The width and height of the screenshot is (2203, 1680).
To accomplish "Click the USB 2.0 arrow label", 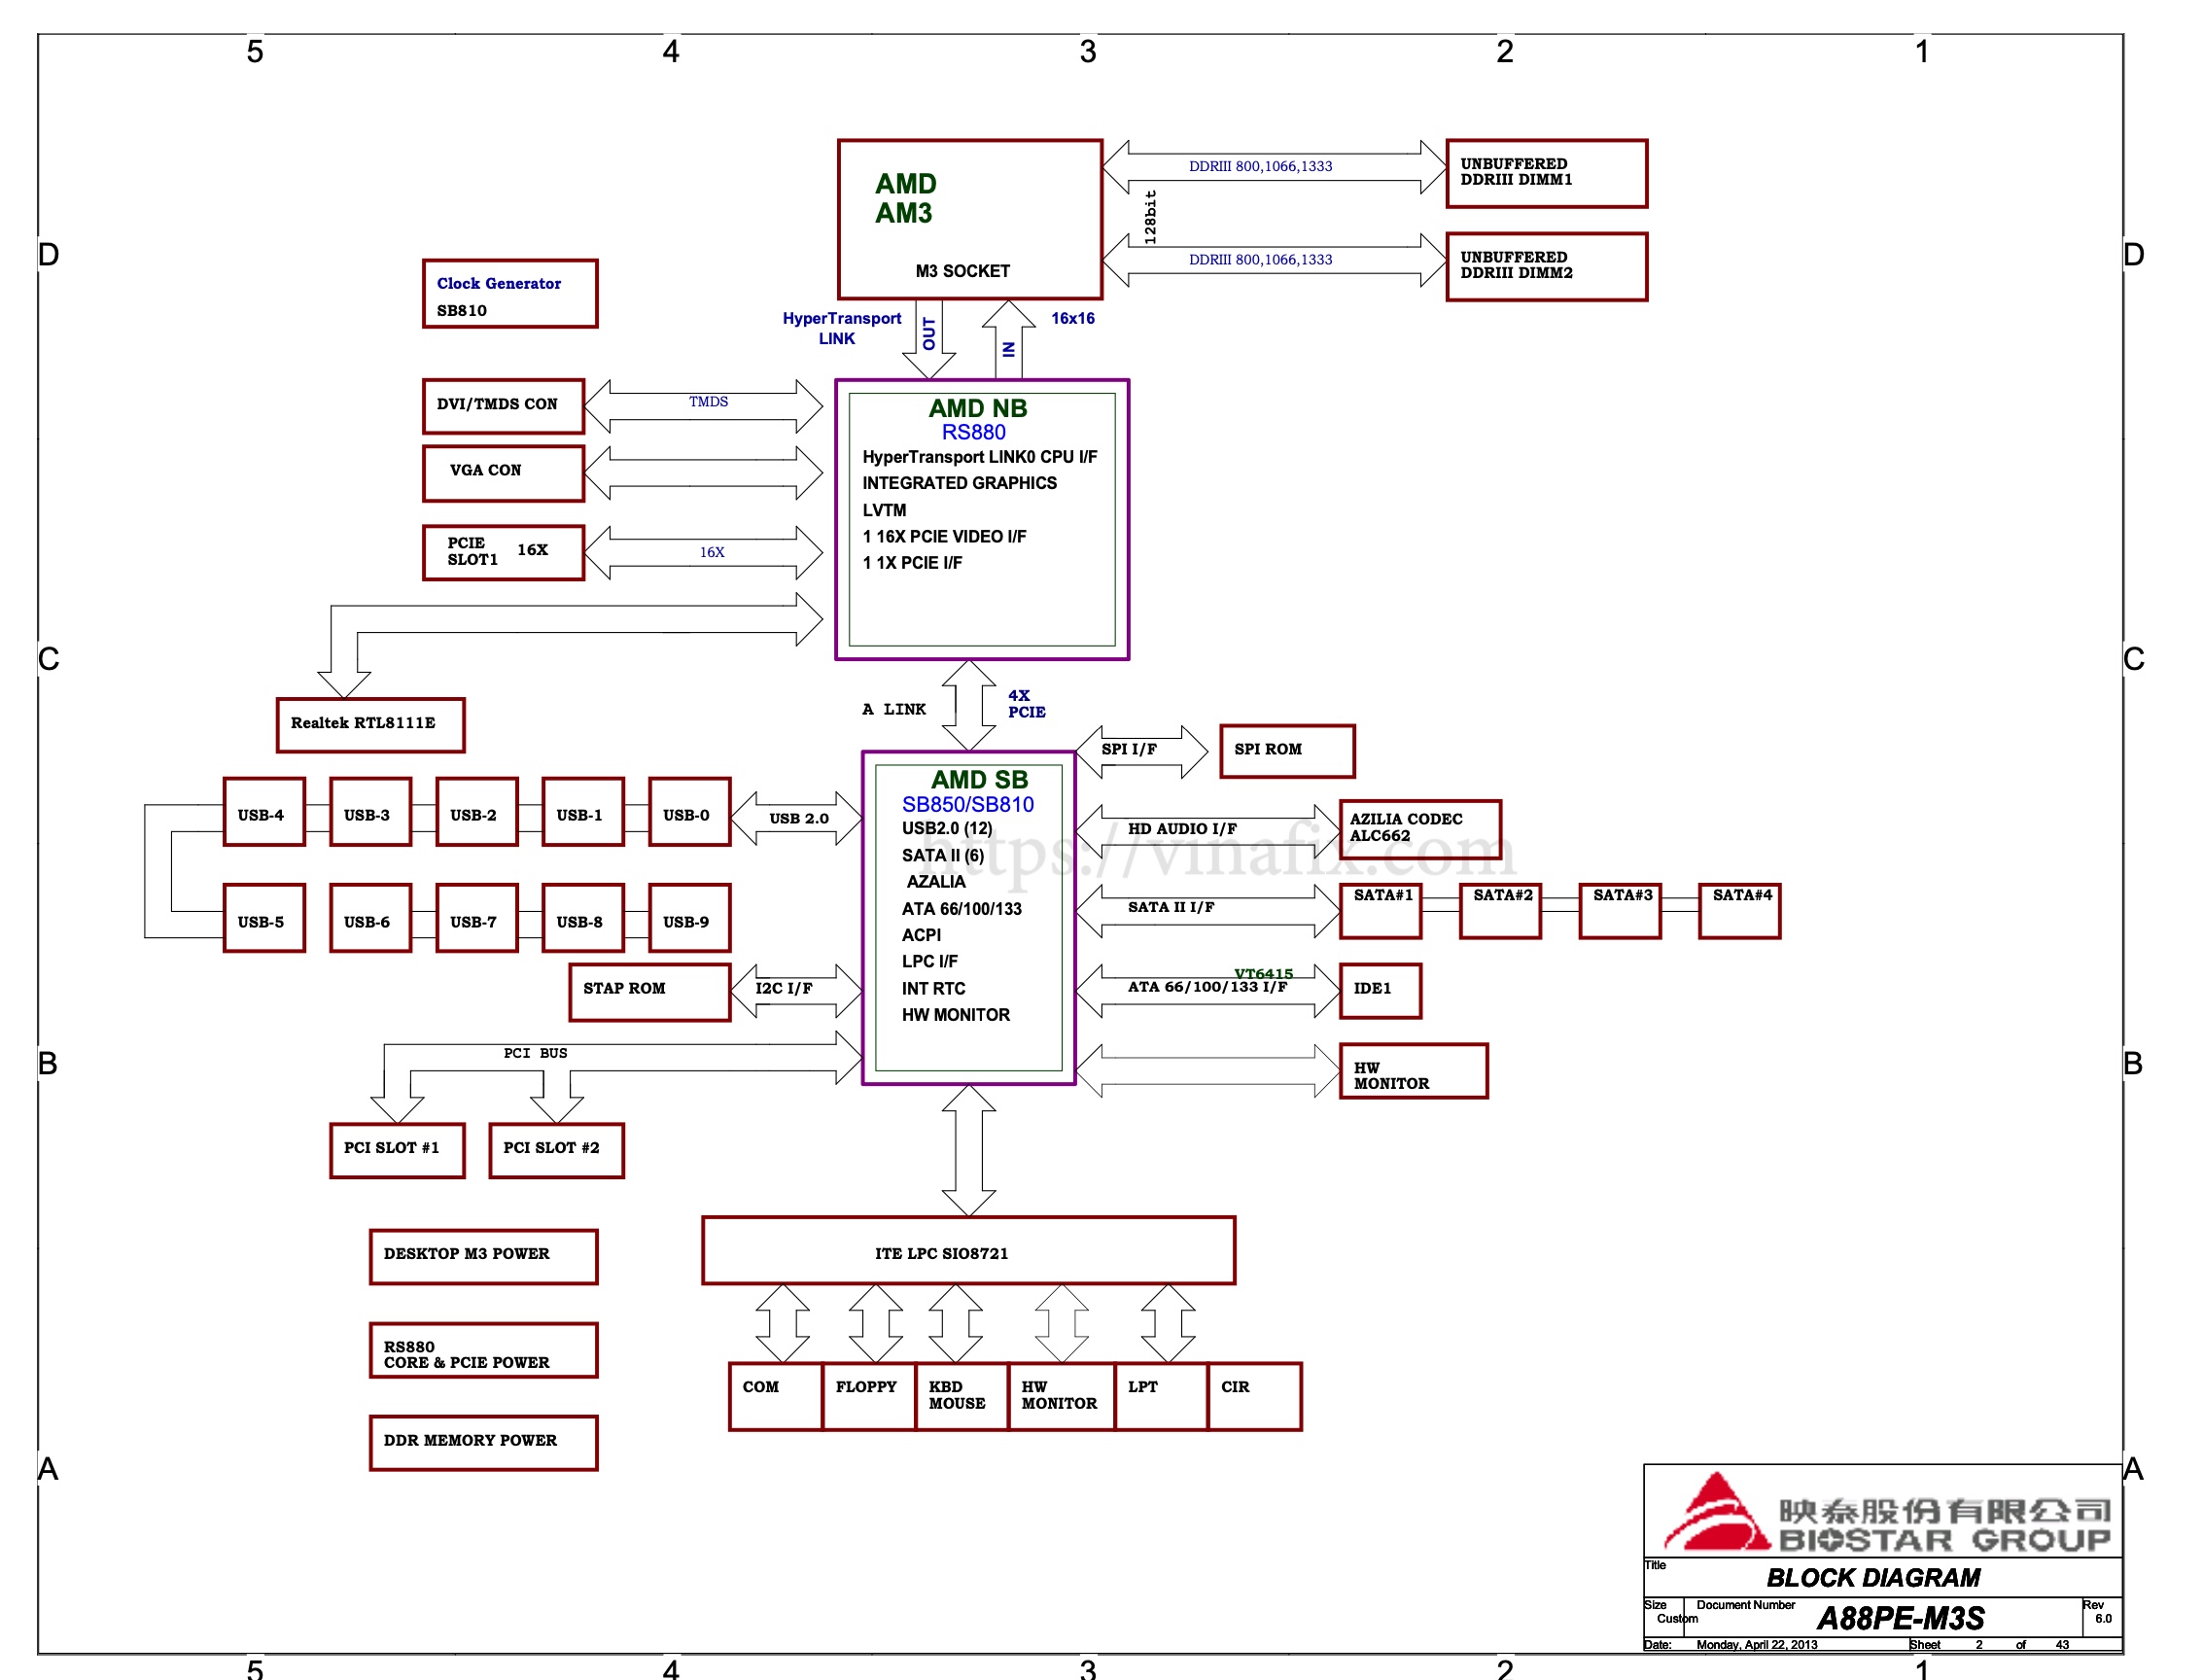I will tap(798, 818).
